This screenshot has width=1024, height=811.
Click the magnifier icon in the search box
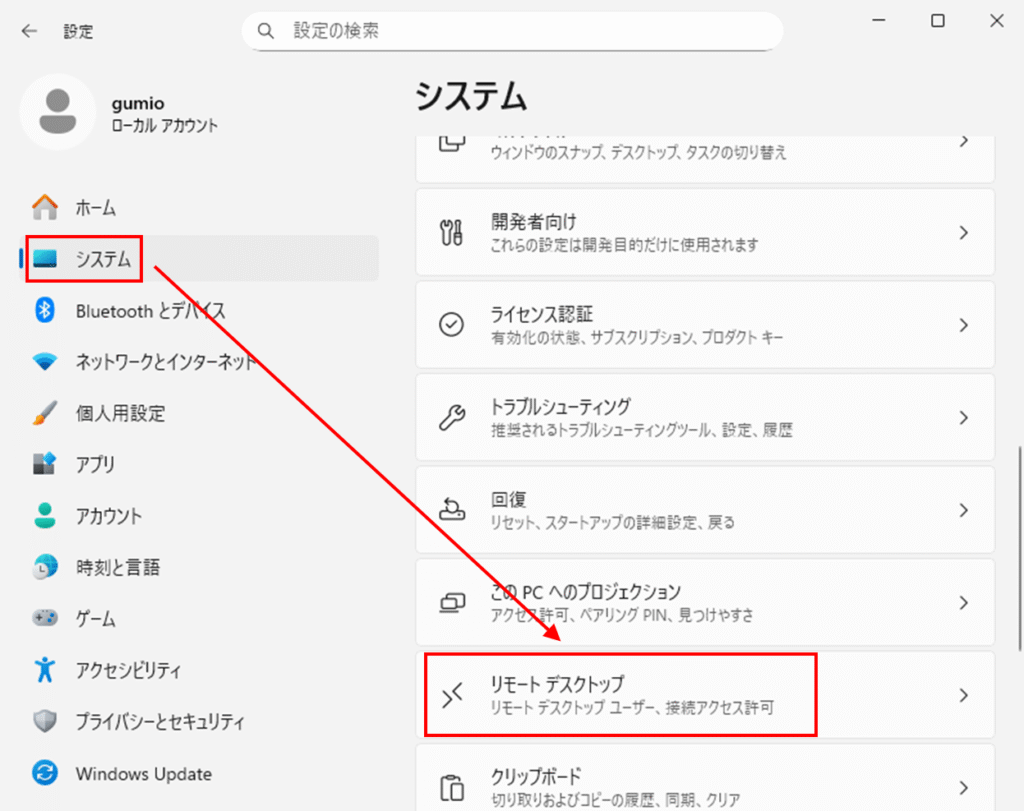(266, 31)
